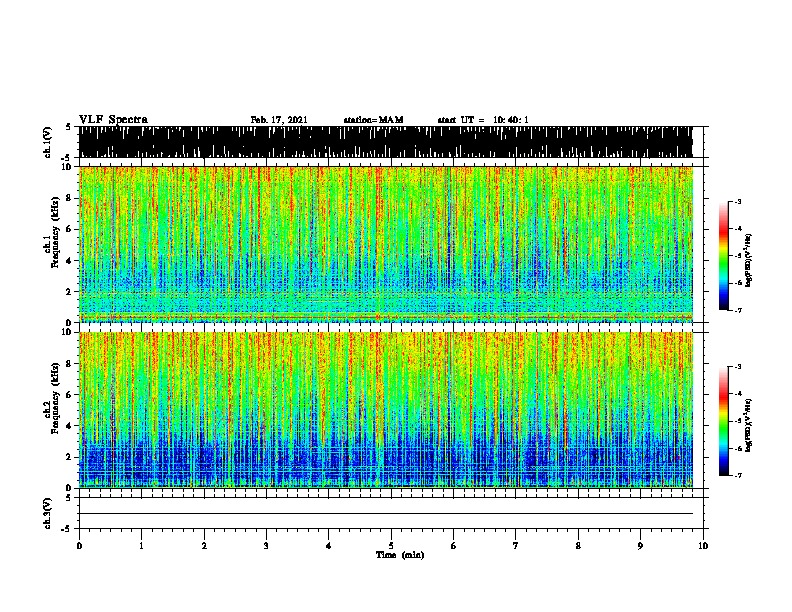This screenshot has width=792, height=612.
Task: Click the 8 kHz tick on ch.1 axis
Action: [x=69, y=198]
